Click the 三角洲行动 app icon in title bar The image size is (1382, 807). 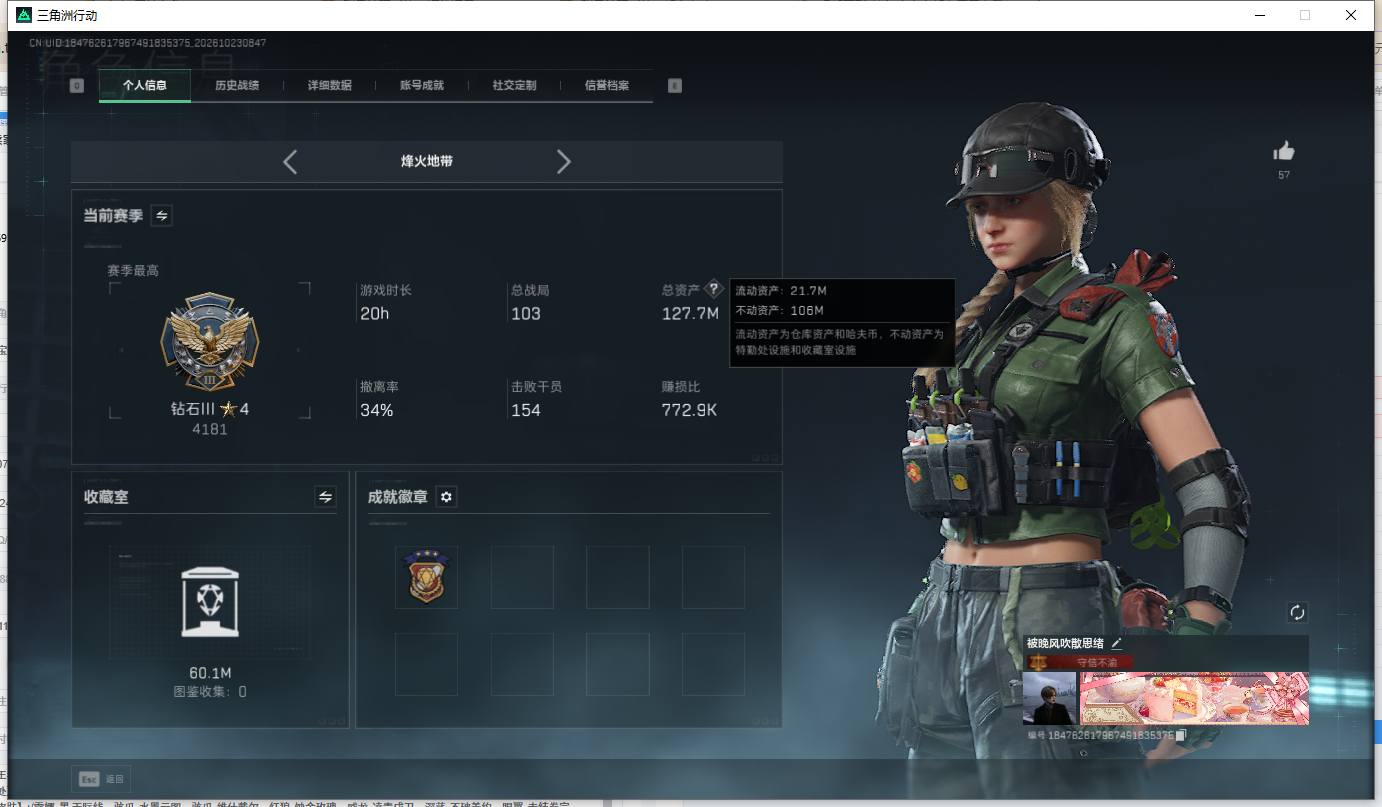coord(24,15)
